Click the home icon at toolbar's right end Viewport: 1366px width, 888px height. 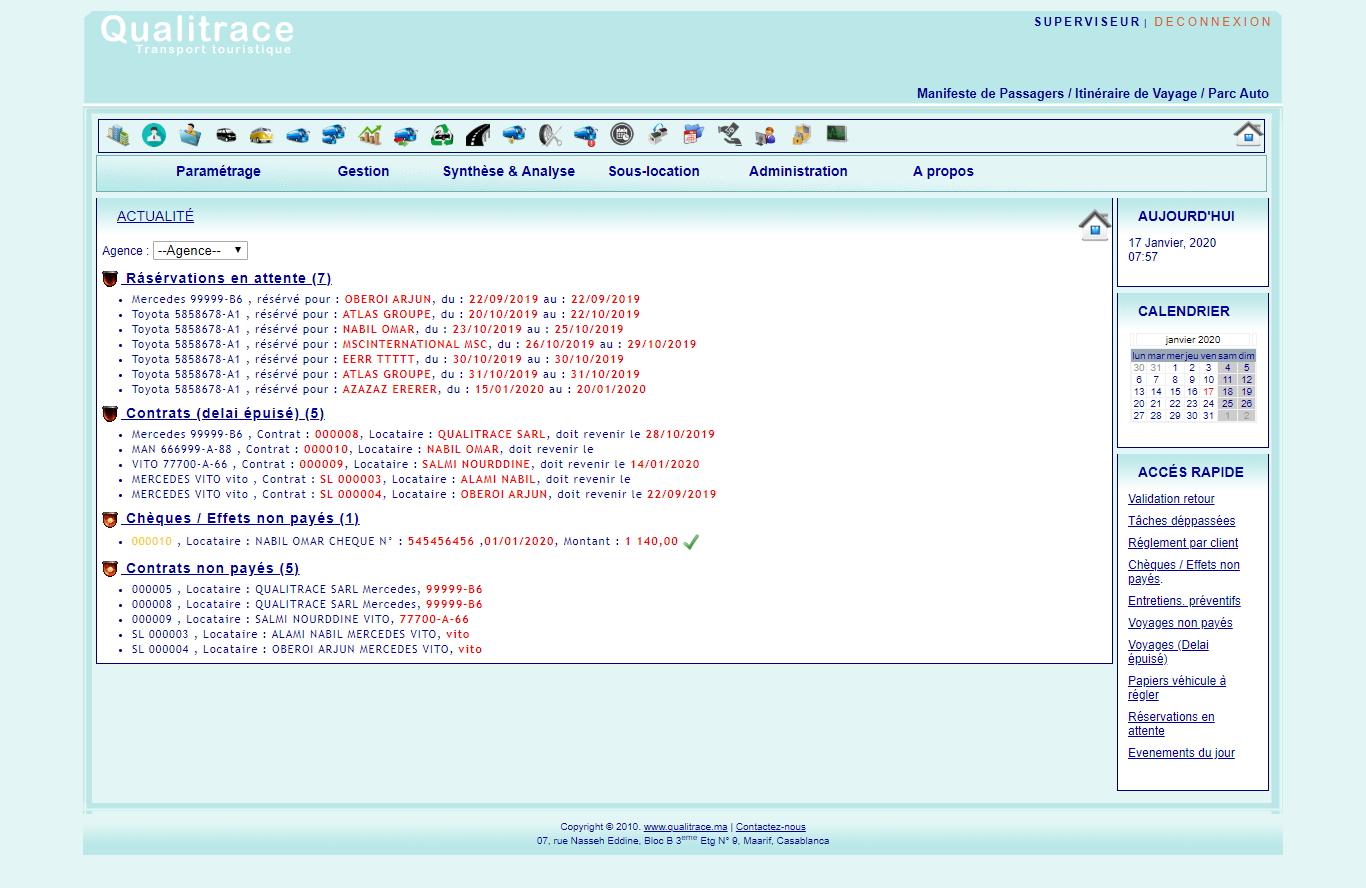tap(1248, 134)
